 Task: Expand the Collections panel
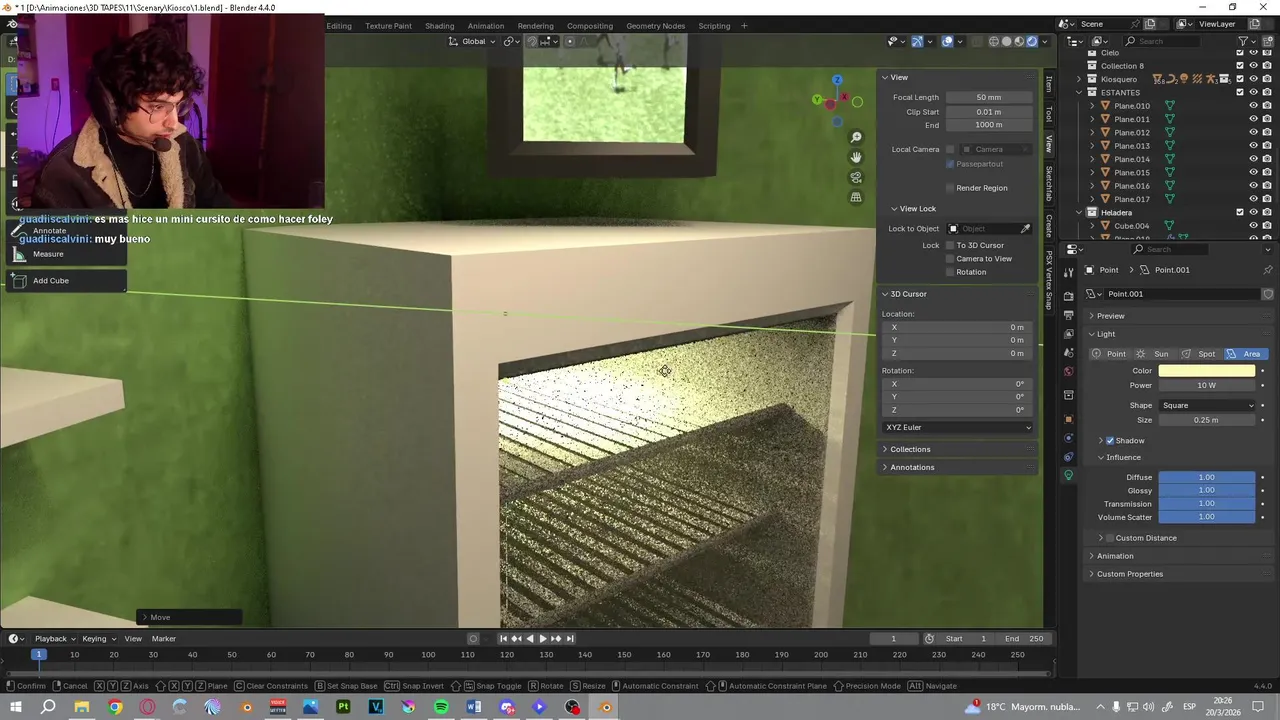coord(910,450)
